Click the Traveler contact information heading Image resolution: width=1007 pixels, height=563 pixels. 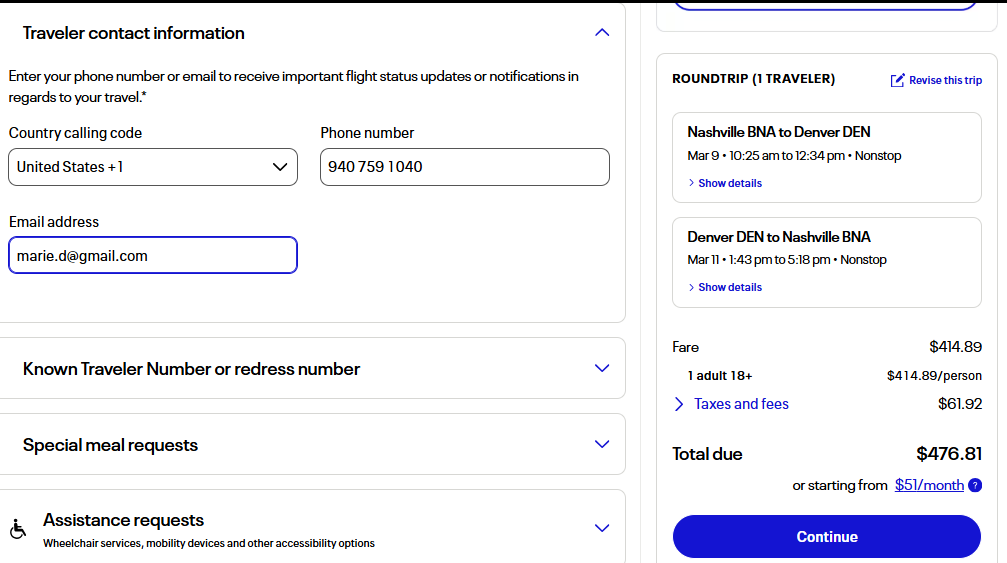pos(134,33)
